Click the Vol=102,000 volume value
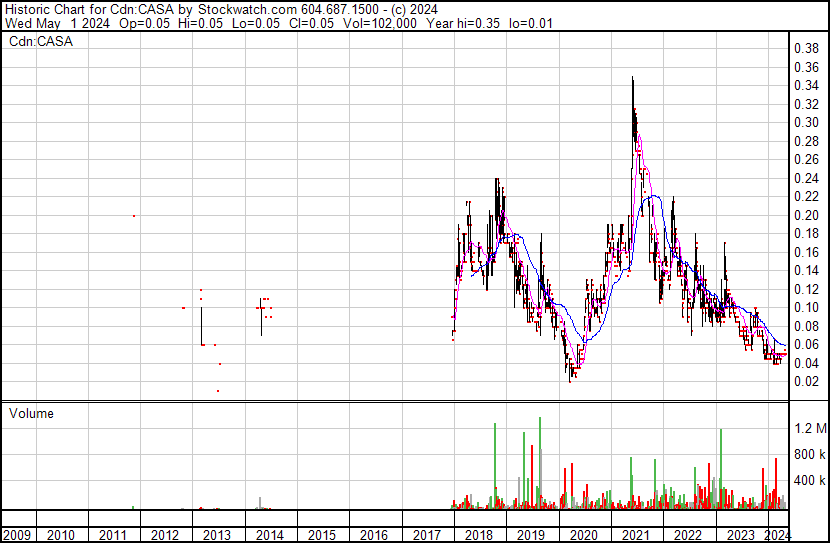The height and width of the screenshot is (543, 830). coord(380,23)
